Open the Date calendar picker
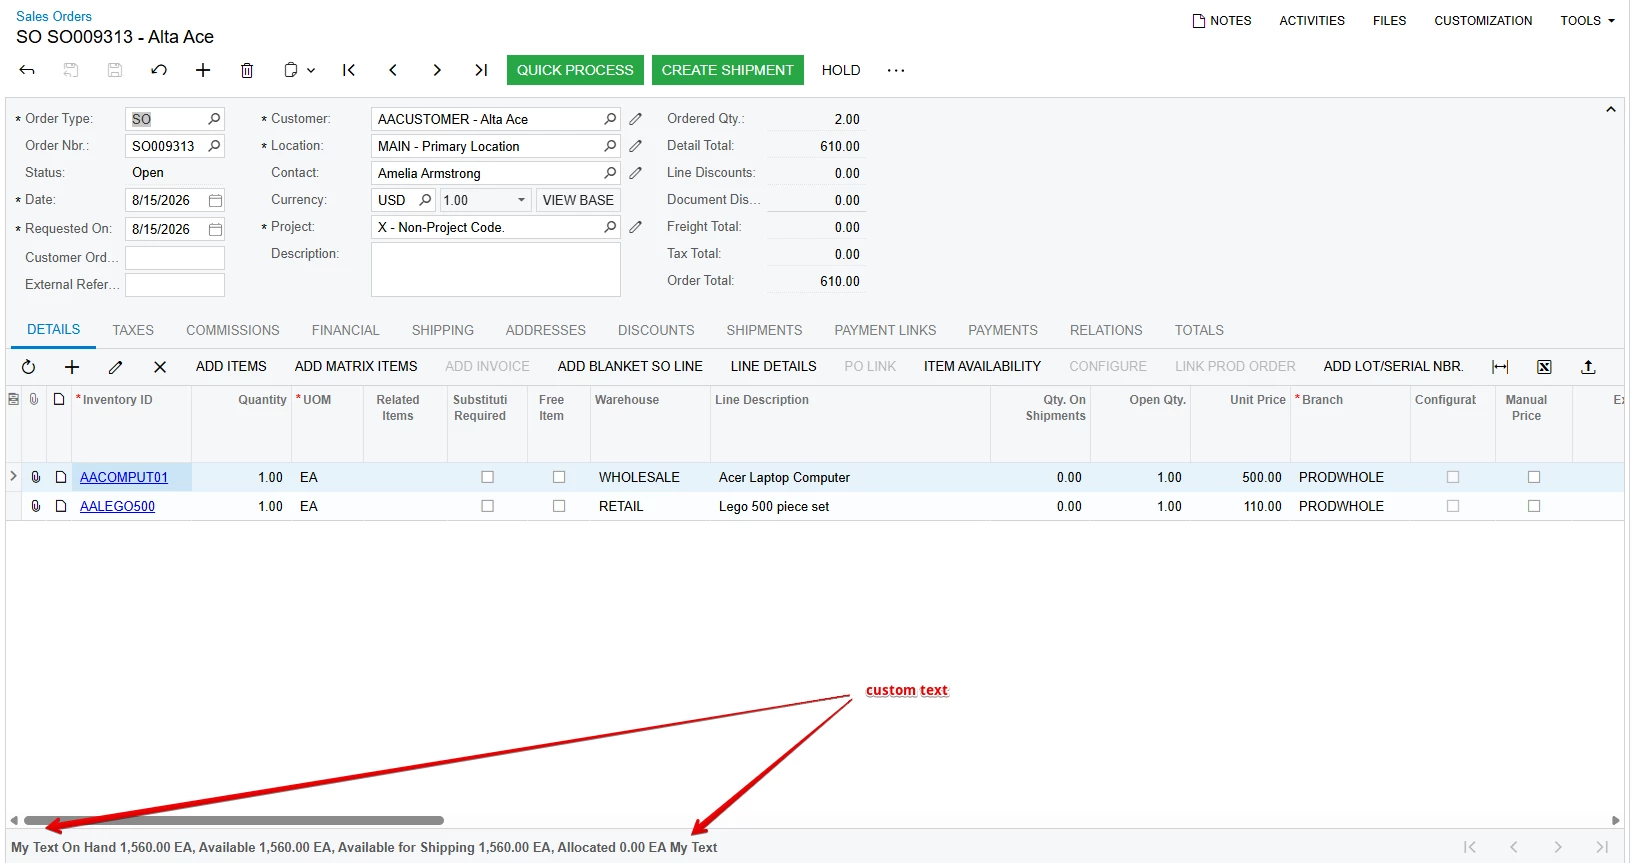The image size is (1642, 863). pos(215,200)
